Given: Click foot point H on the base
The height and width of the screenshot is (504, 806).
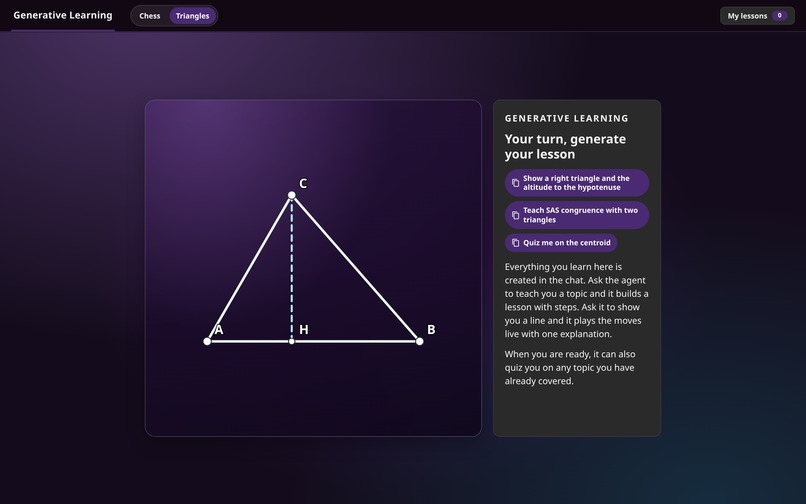Looking at the screenshot, I should [x=291, y=341].
